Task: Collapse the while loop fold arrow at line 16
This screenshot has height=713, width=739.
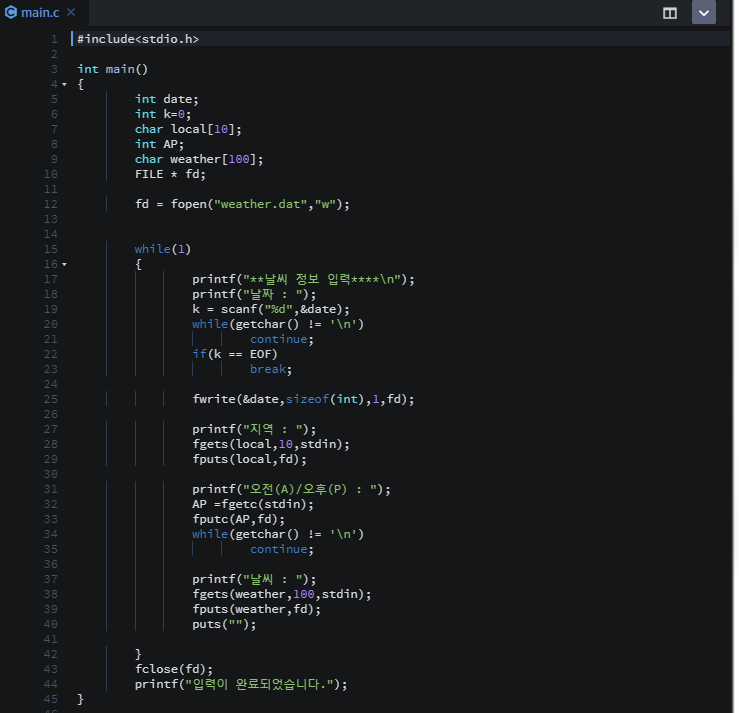Action: click(65, 265)
